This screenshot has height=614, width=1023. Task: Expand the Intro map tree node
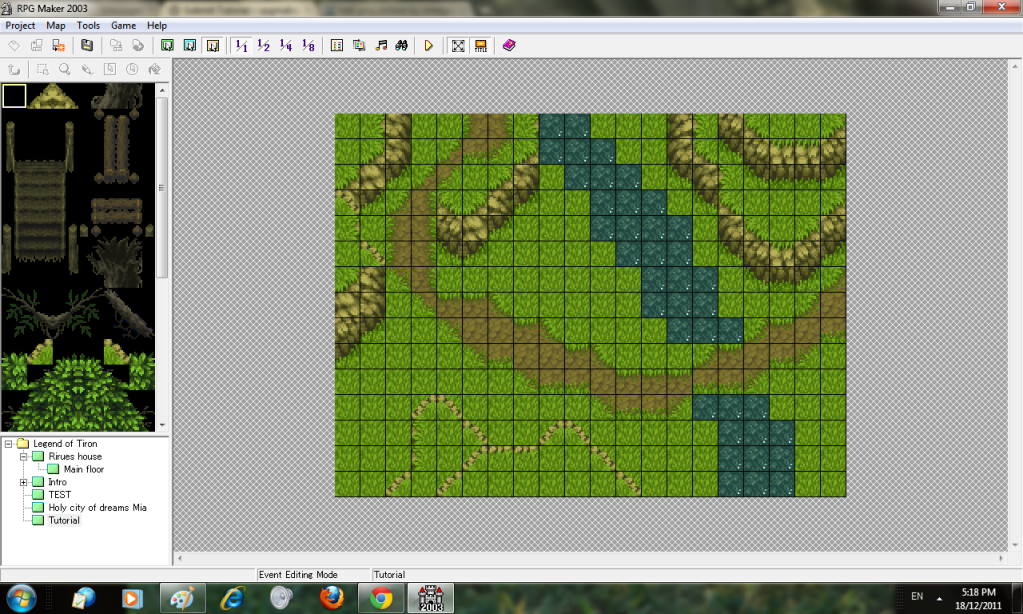click(23, 482)
